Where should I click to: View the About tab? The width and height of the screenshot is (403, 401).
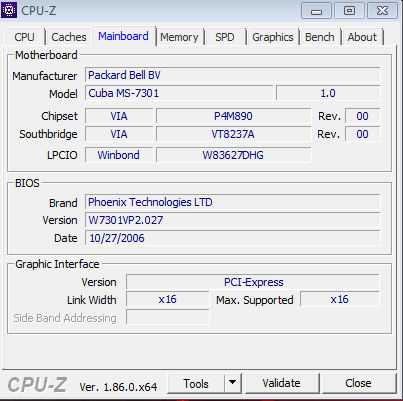tap(362, 37)
